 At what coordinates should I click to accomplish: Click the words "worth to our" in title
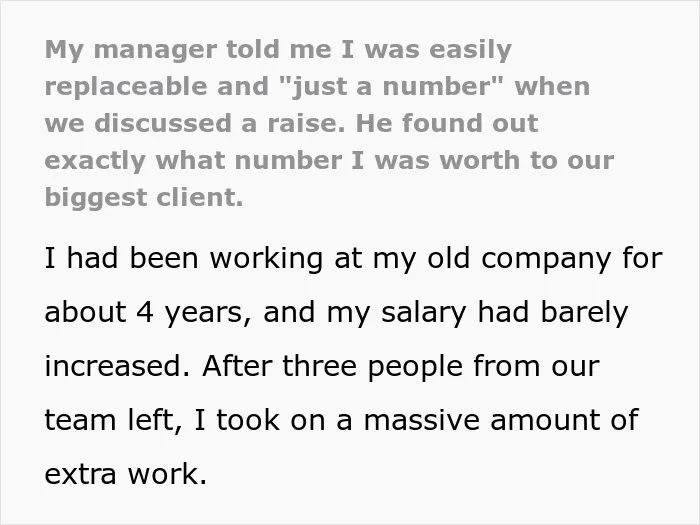click(527, 161)
